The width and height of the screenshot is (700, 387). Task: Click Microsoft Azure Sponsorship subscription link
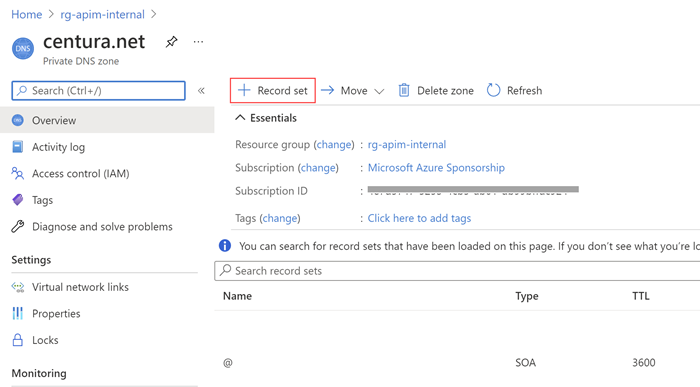436,168
